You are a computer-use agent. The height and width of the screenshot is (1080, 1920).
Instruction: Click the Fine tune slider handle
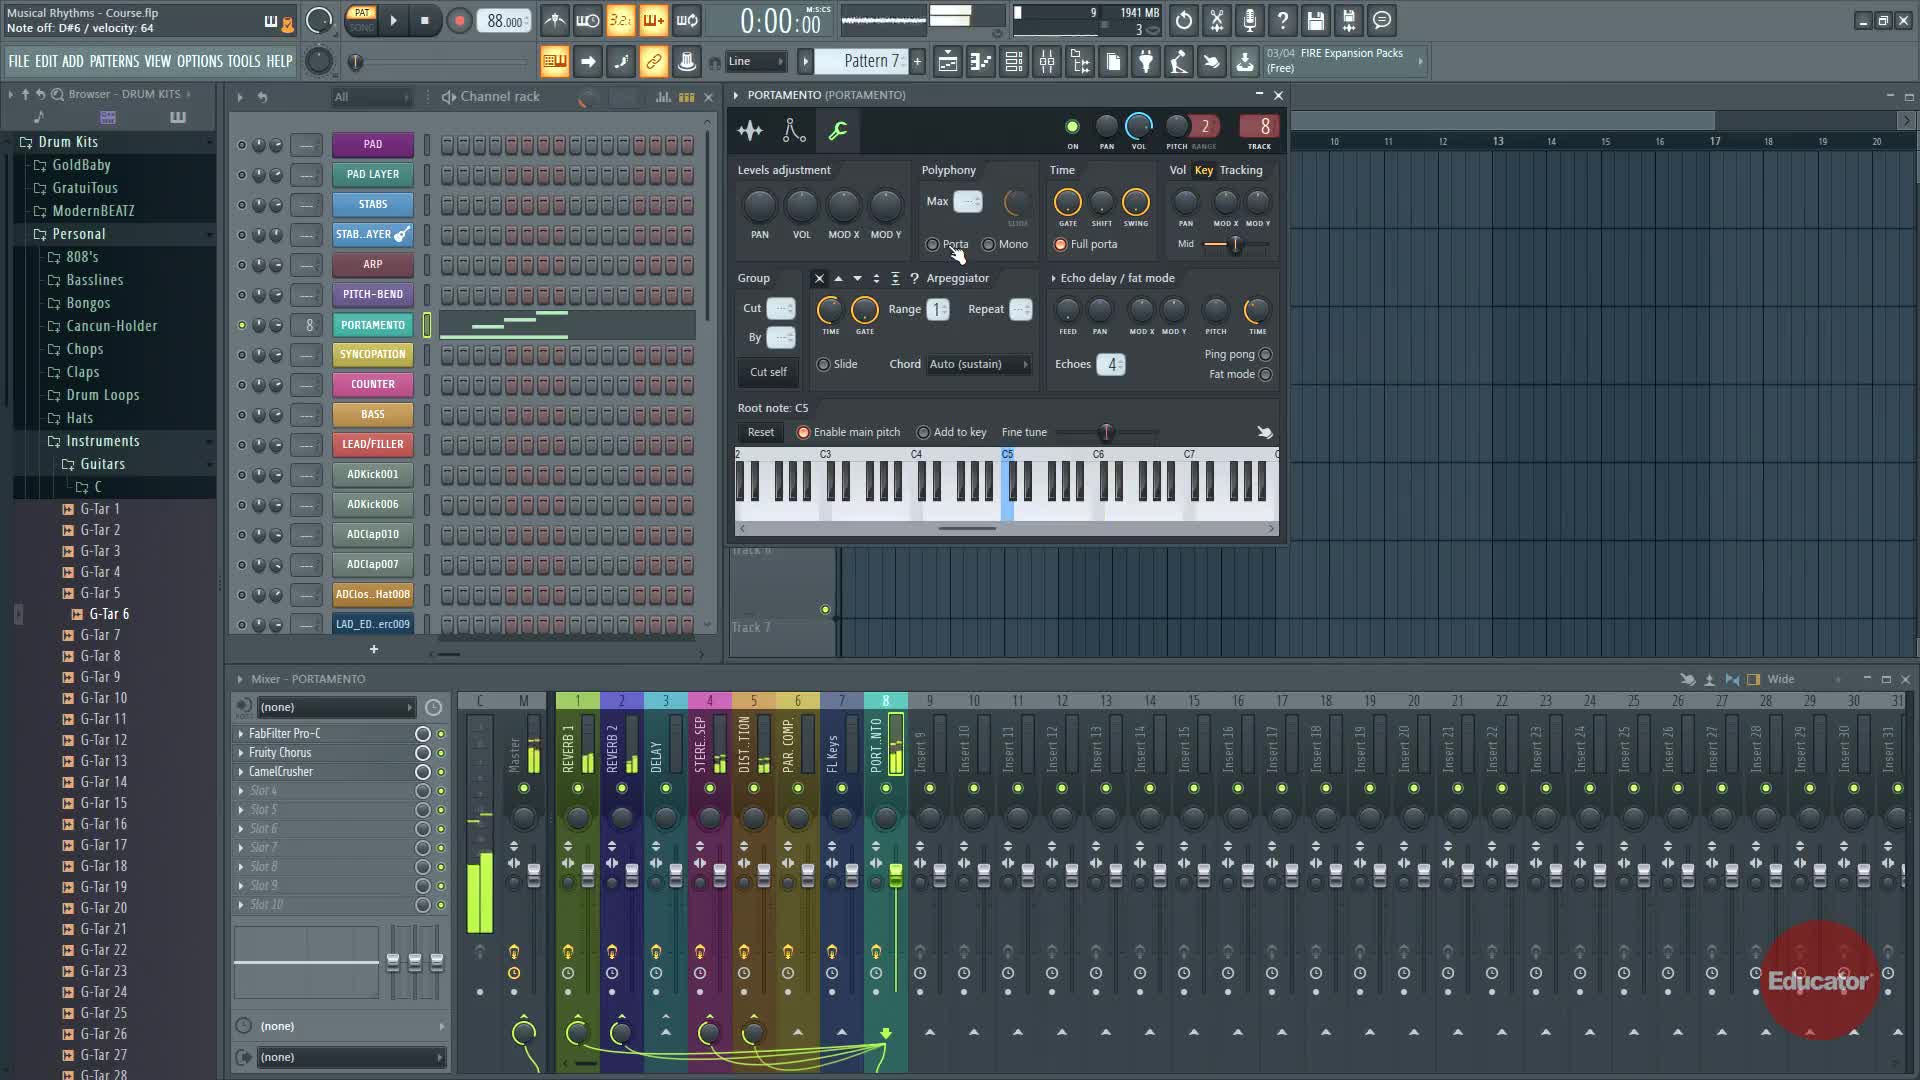coord(1105,433)
